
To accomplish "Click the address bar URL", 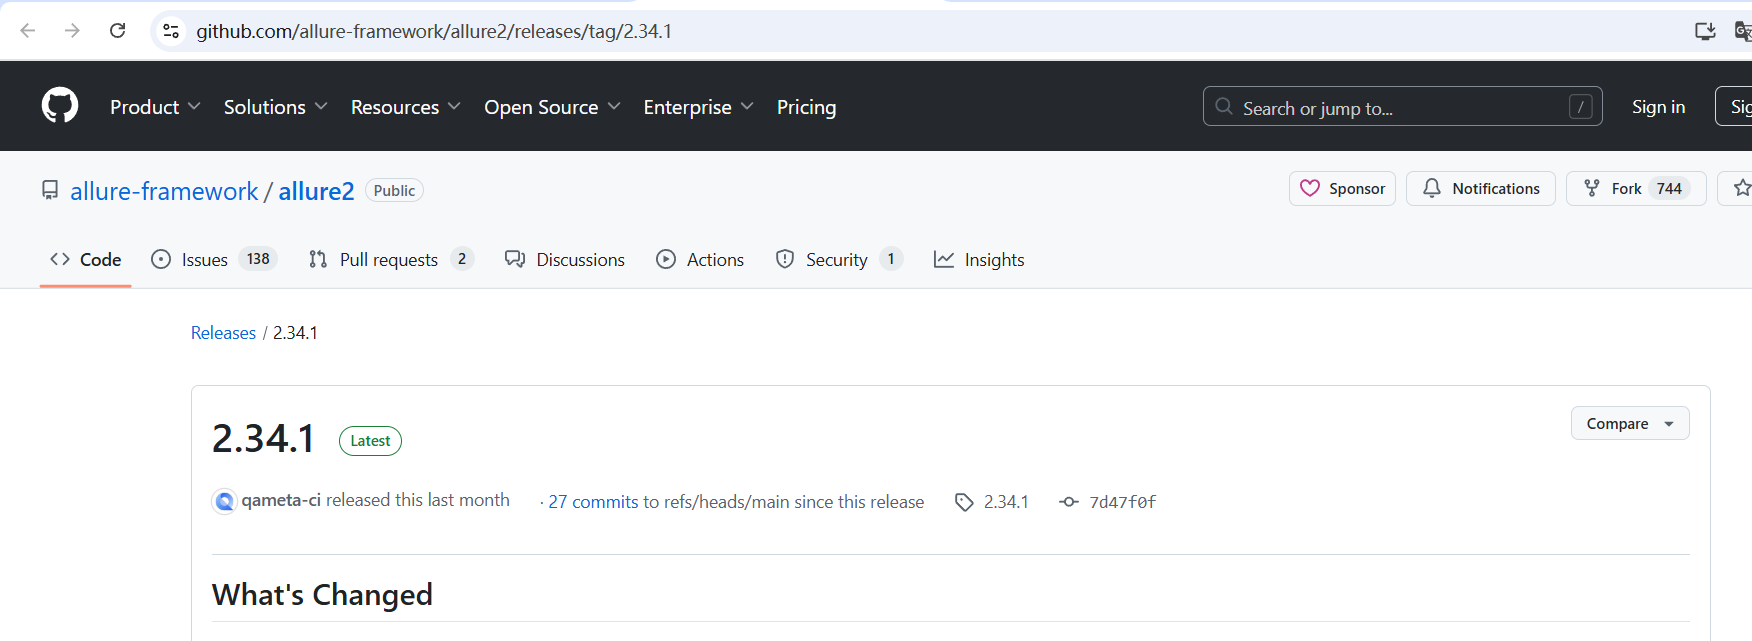I will click(x=434, y=31).
